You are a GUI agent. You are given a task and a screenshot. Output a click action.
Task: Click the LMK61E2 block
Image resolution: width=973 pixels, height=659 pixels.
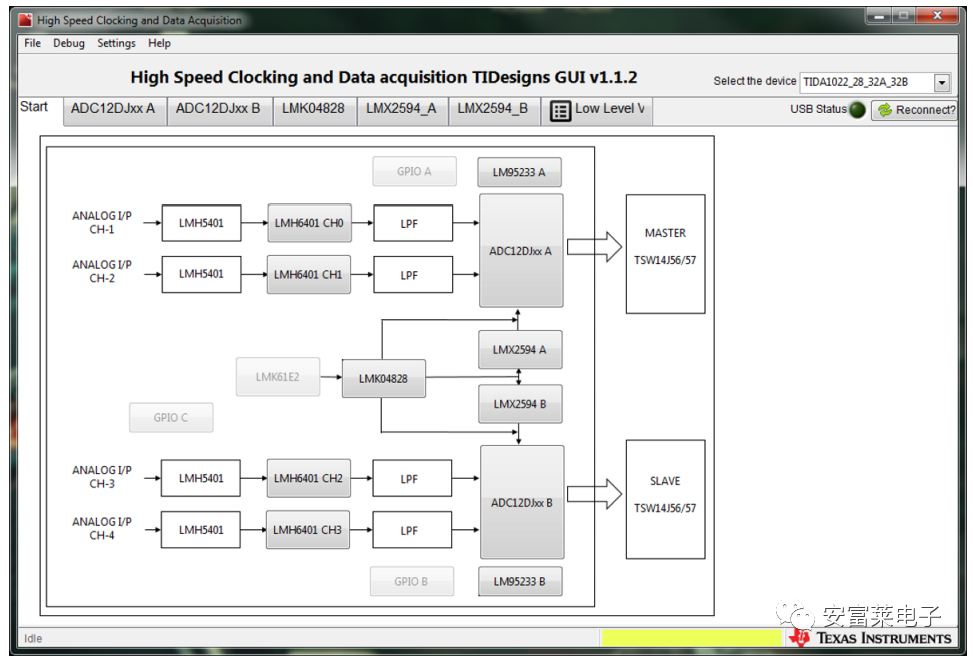[x=277, y=377]
